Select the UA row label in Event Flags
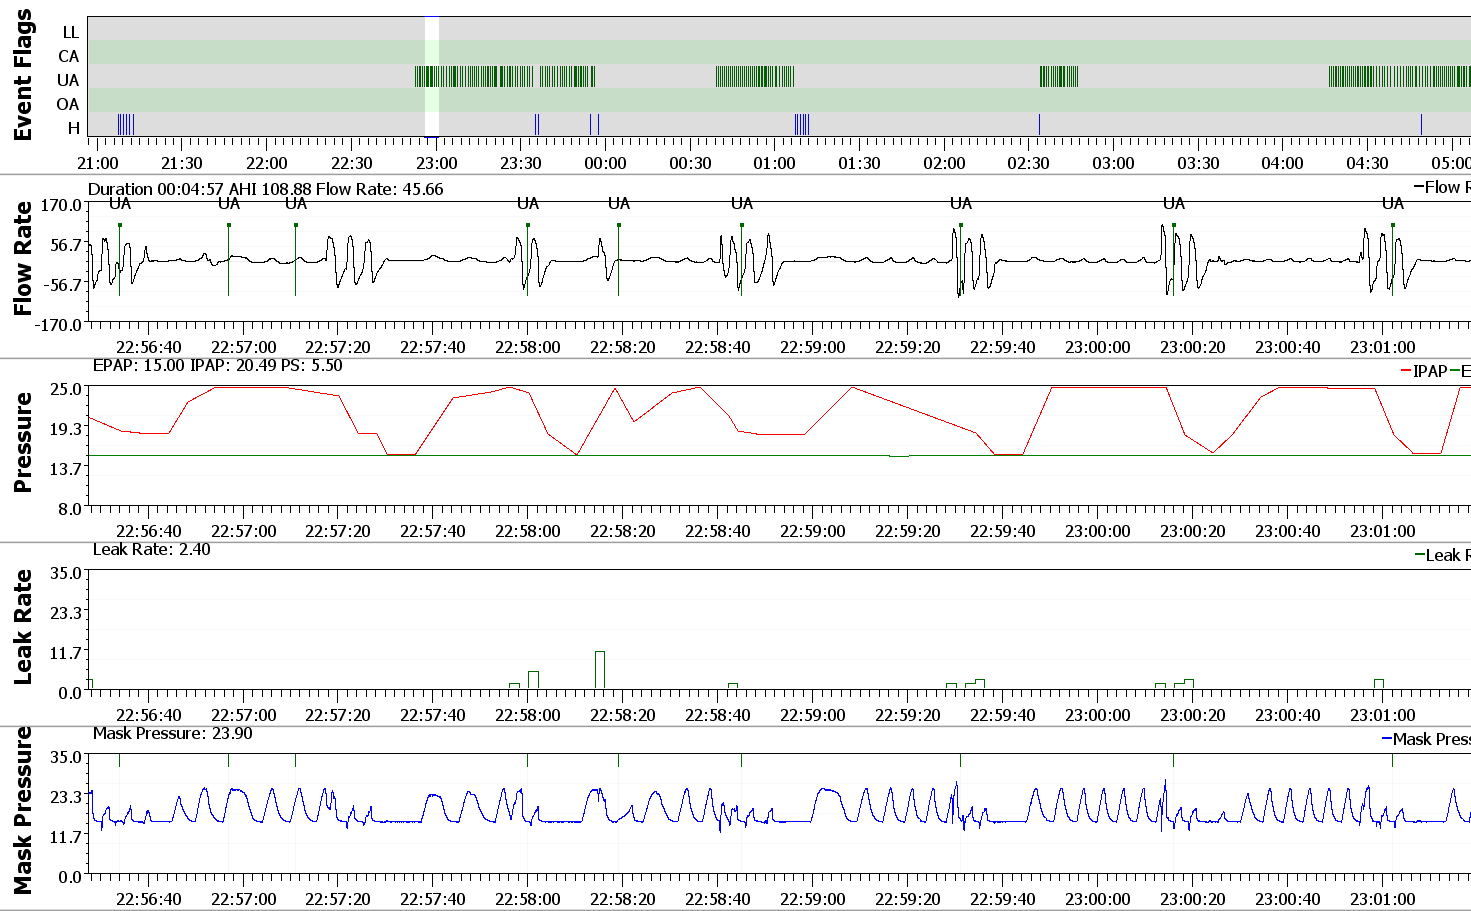Viewport: 1471px width, 911px height. click(x=68, y=80)
